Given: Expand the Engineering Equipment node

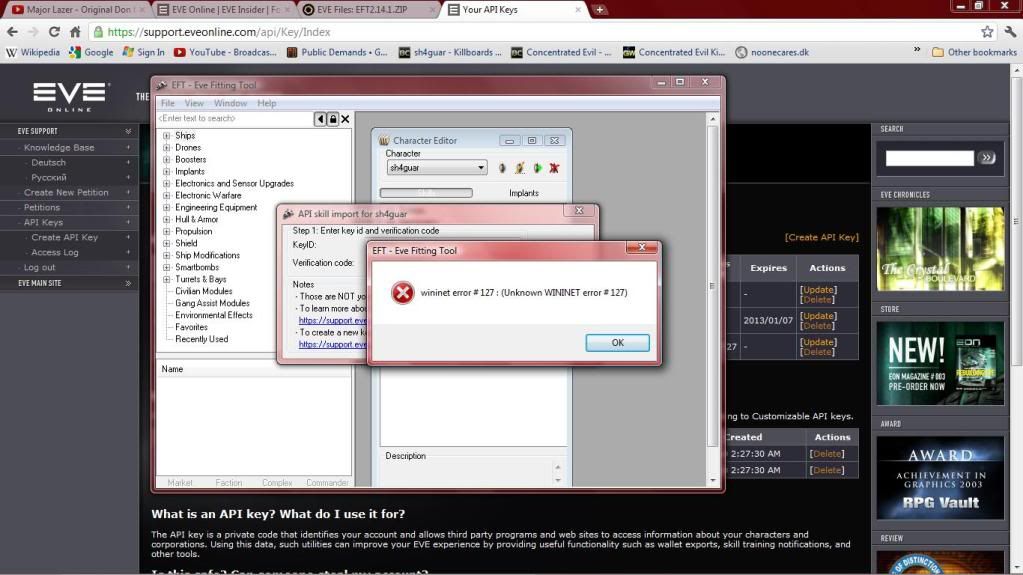Looking at the screenshot, I should (166, 208).
